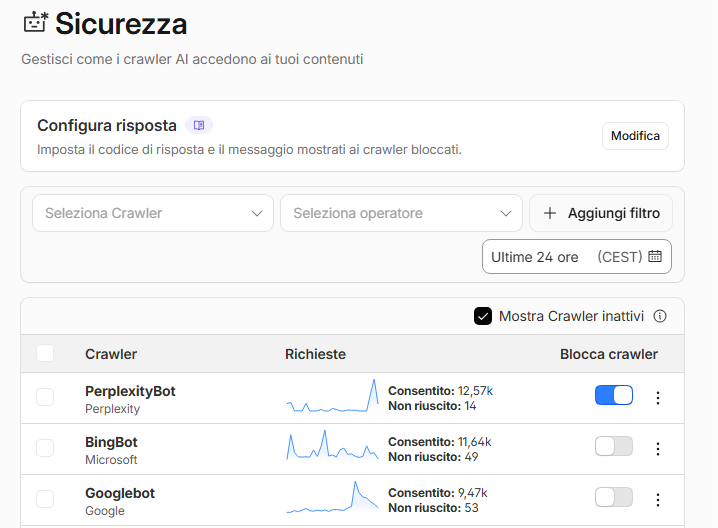Click the Non riuscito: 14 value

432,406
